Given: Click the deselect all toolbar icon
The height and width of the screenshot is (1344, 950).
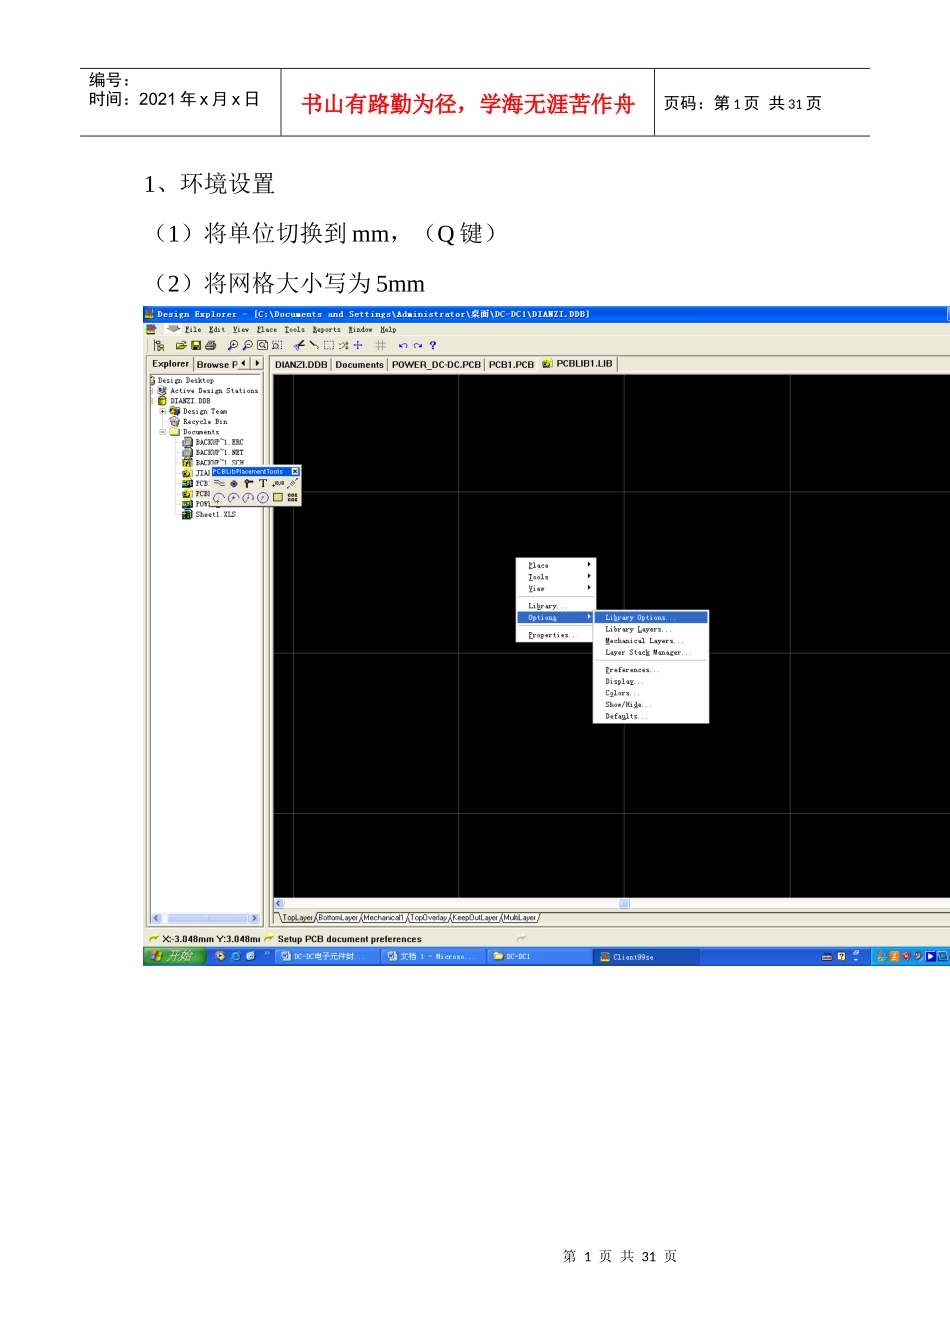Looking at the screenshot, I should (x=343, y=345).
